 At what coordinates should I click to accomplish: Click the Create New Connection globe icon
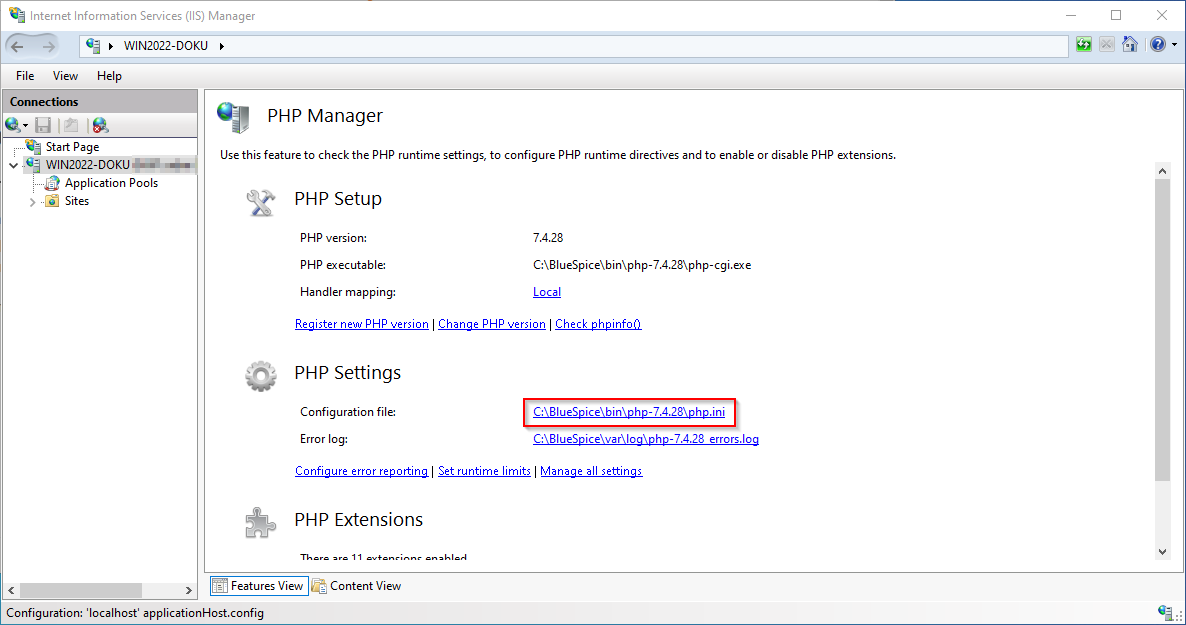tap(13, 125)
